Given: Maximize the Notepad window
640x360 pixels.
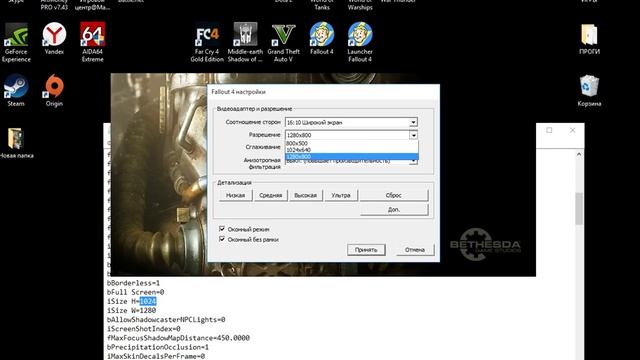Looking at the screenshot, I should (x=549, y=130).
